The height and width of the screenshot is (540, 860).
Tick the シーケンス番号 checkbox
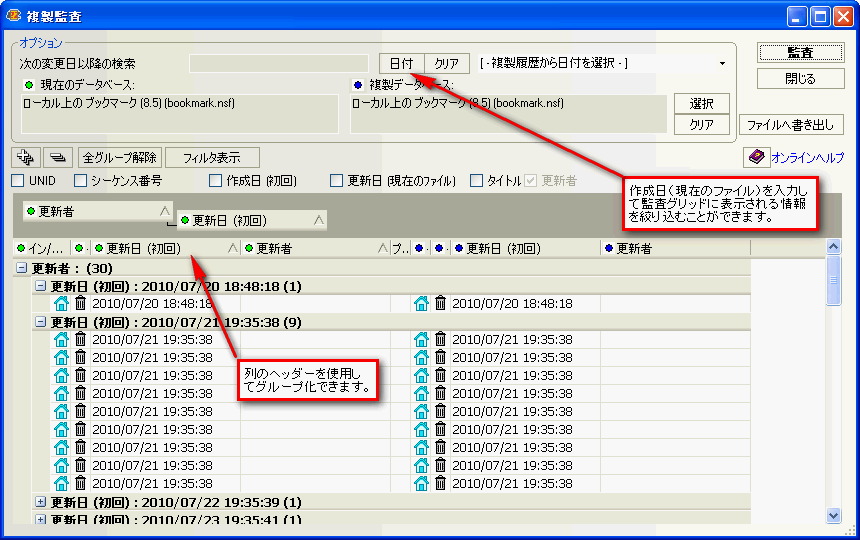81,181
